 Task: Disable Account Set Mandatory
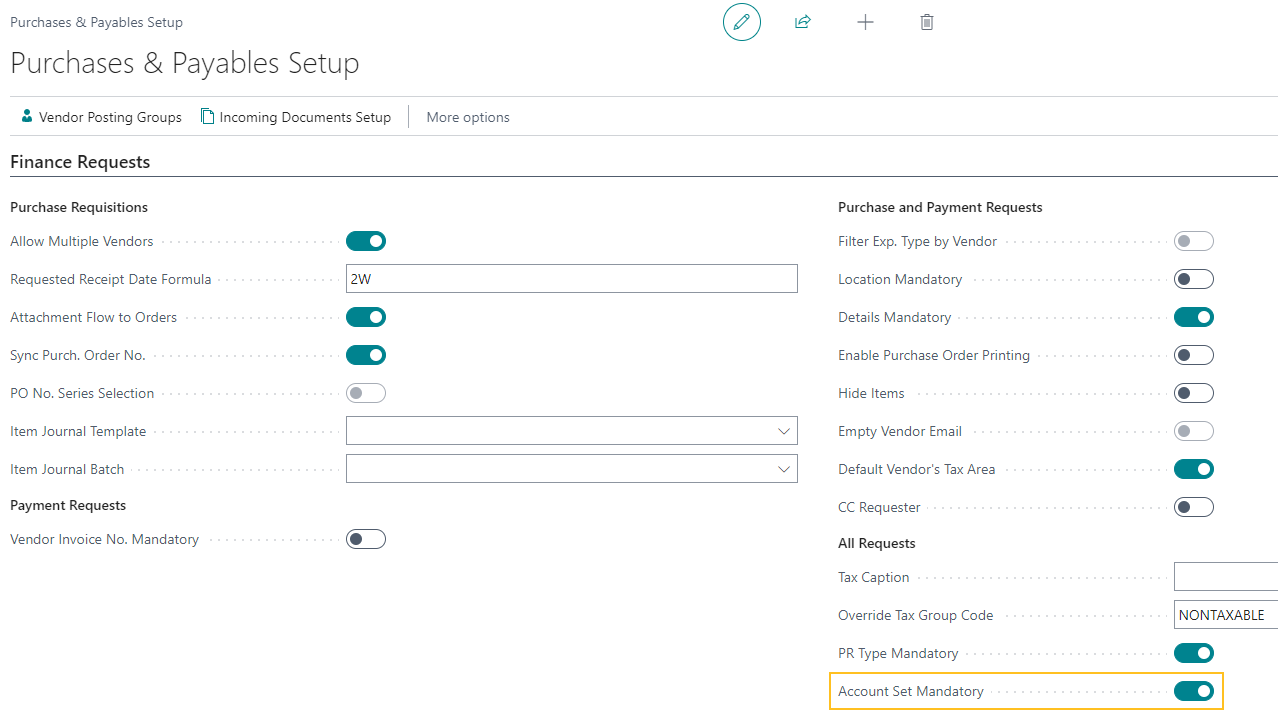coord(1193,690)
